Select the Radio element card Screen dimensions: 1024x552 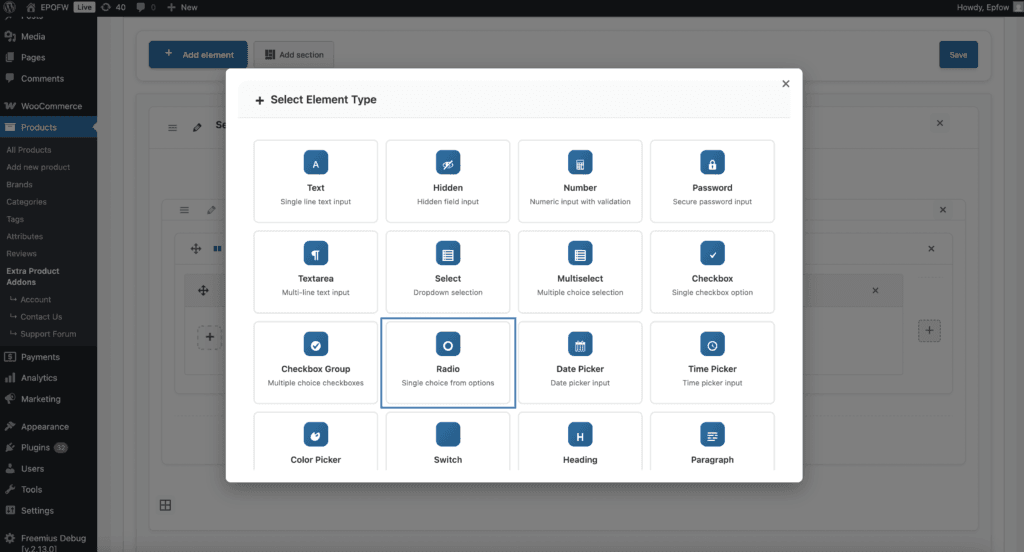click(448, 363)
